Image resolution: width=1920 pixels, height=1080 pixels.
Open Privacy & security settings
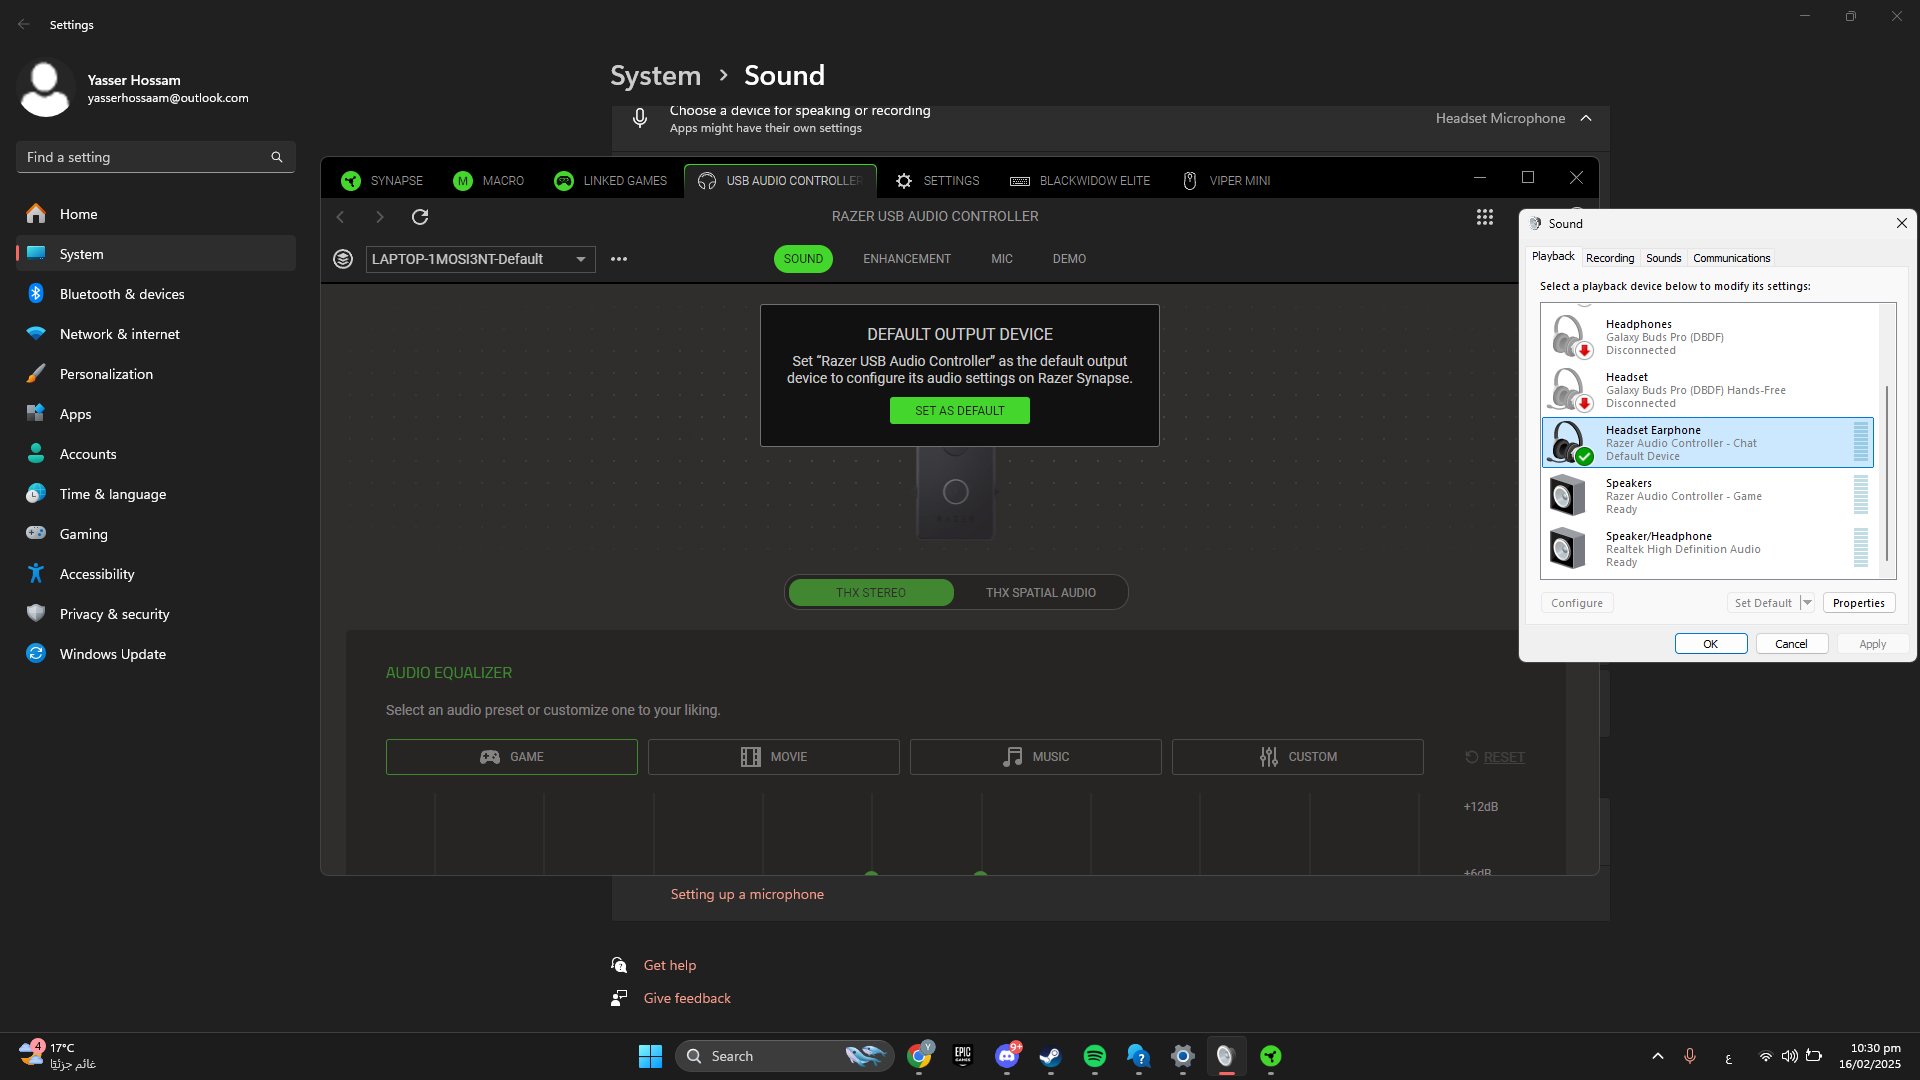tap(155, 614)
